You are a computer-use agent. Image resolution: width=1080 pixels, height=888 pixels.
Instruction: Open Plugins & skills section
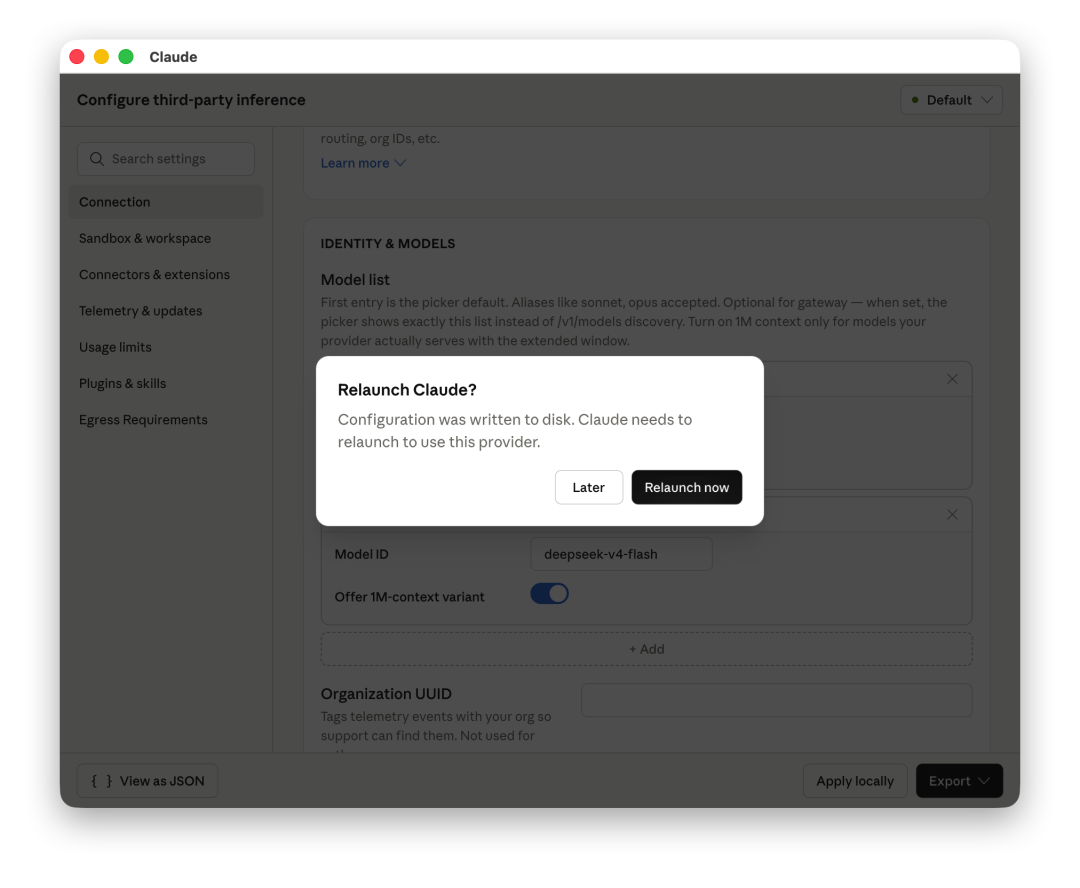tap(123, 383)
